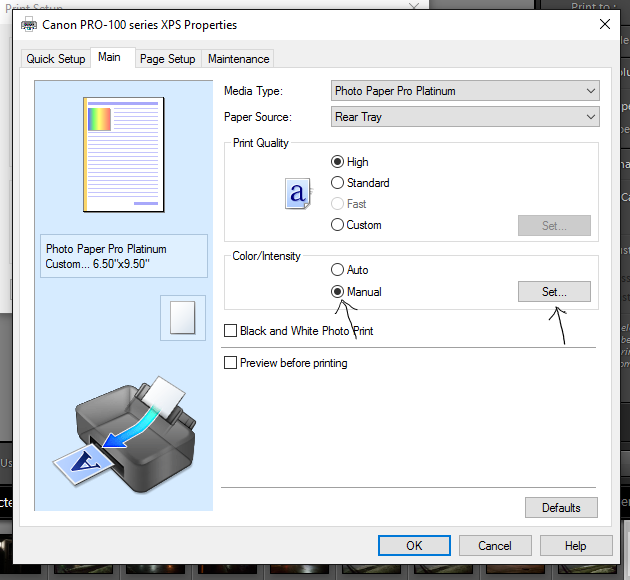This screenshot has height=580, width=630.
Task: Open the Page Setup tab
Action: 168,59
